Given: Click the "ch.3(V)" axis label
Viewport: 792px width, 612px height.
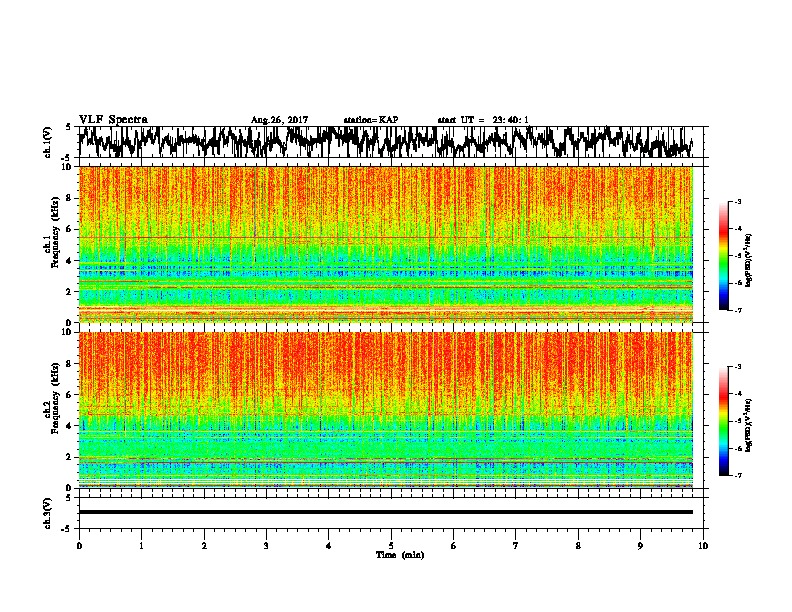Looking at the screenshot, I should pyautogui.click(x=48, y=513).
